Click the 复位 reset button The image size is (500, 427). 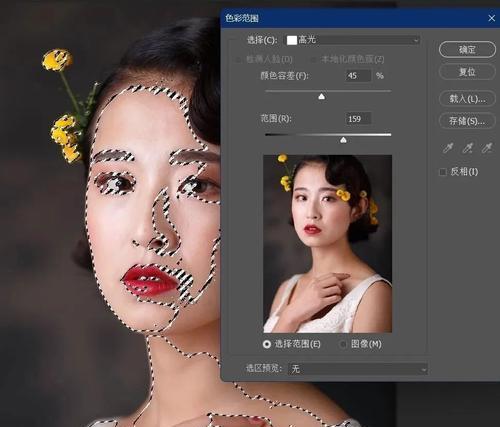coord(467,72)
